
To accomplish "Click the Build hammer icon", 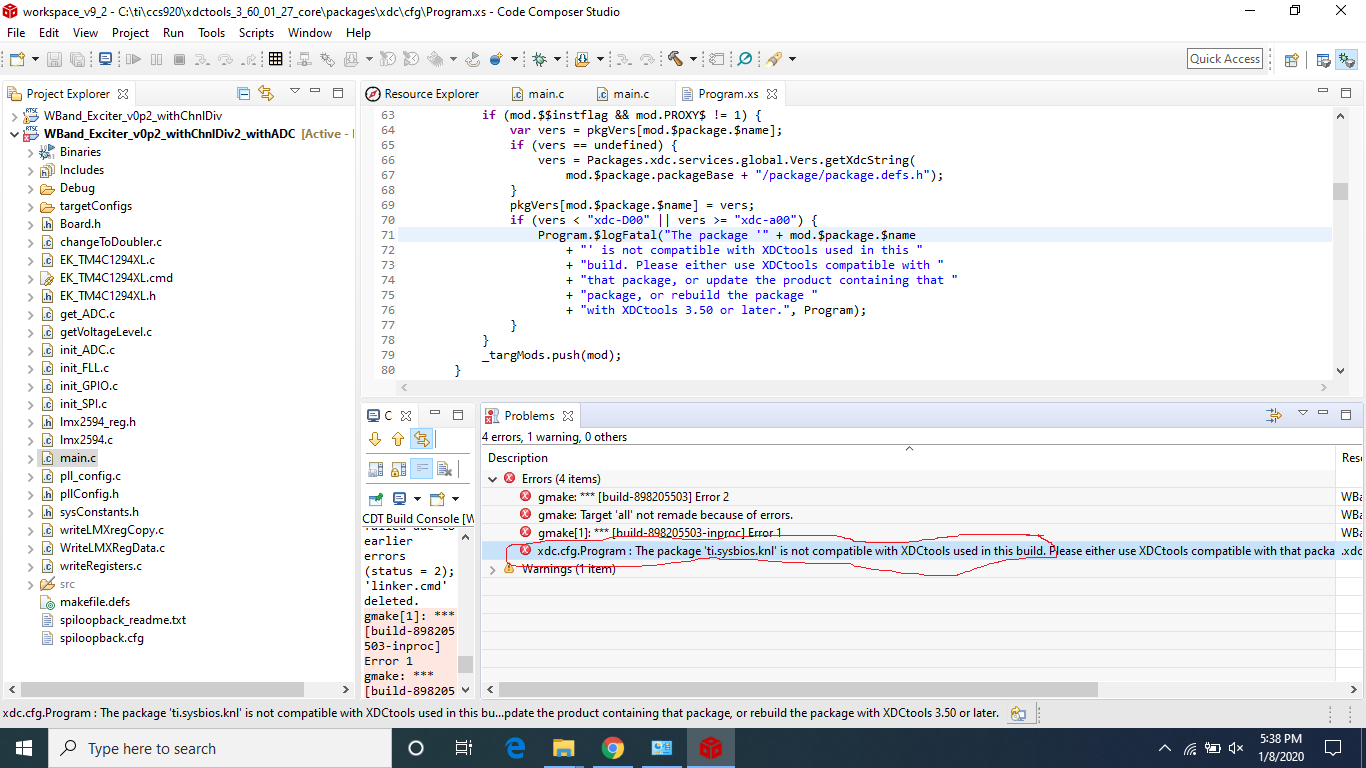I will click(675, 59).
